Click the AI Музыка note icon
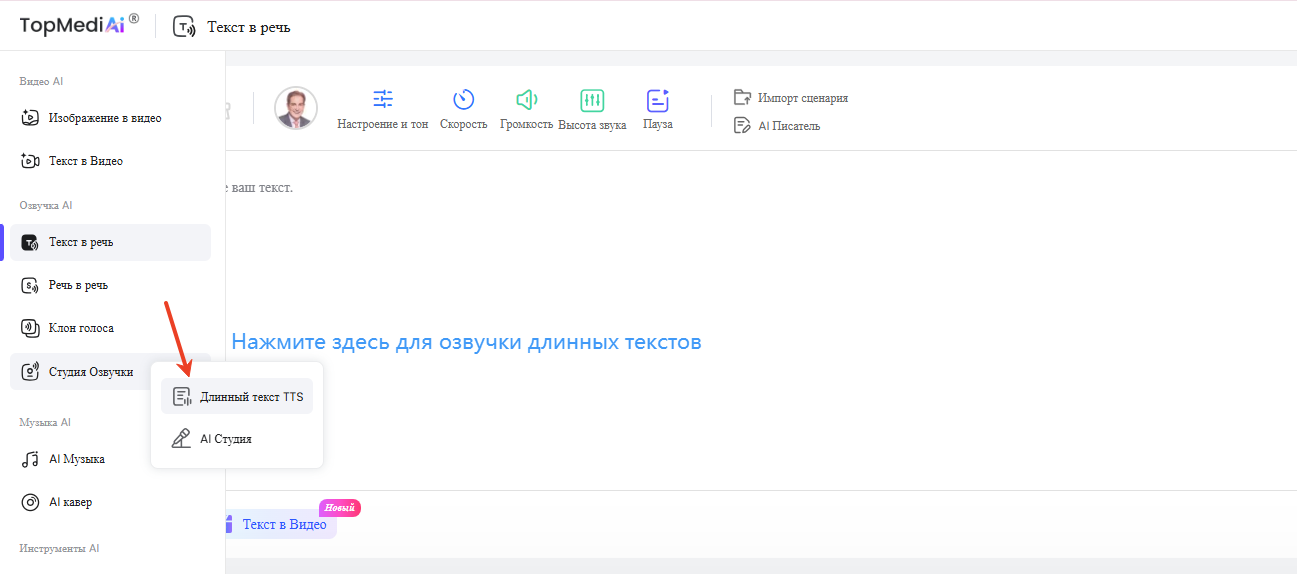 click(x=30, y=460)
